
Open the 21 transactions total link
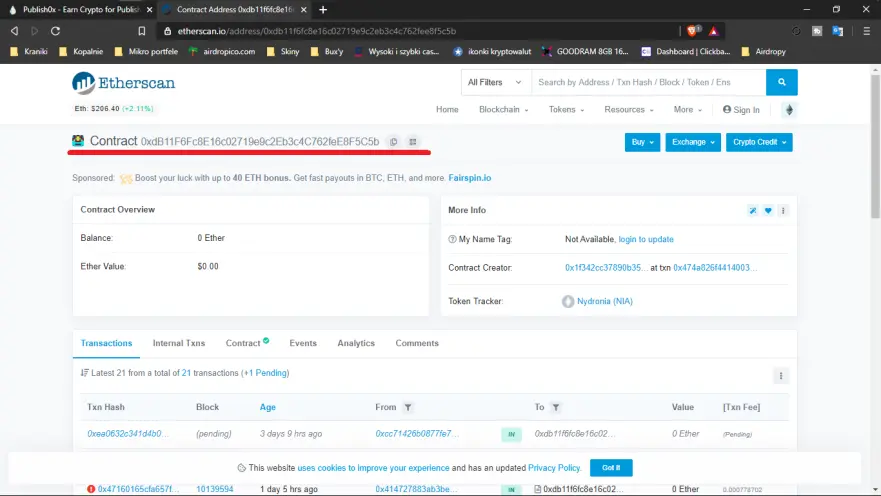pyautogui.click(x=186, y=373)
